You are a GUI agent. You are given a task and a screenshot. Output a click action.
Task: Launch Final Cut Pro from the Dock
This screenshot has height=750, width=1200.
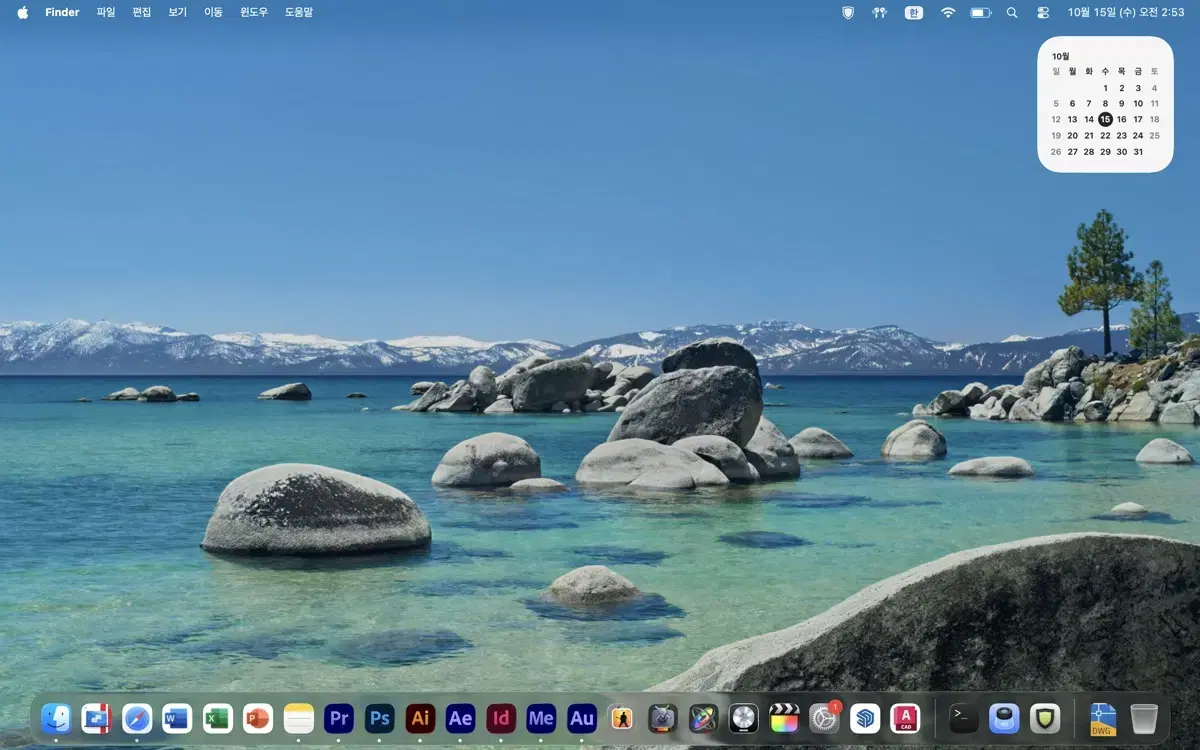pyautogui.click(x=786, y=718)
